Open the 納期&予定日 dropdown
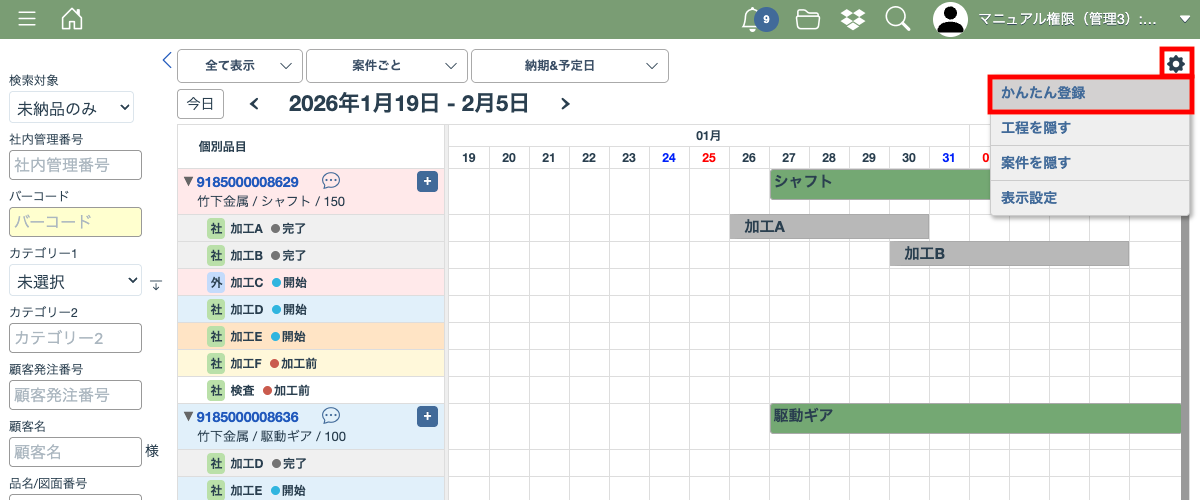The image size is (1200, 500). (x=569, y=66)
